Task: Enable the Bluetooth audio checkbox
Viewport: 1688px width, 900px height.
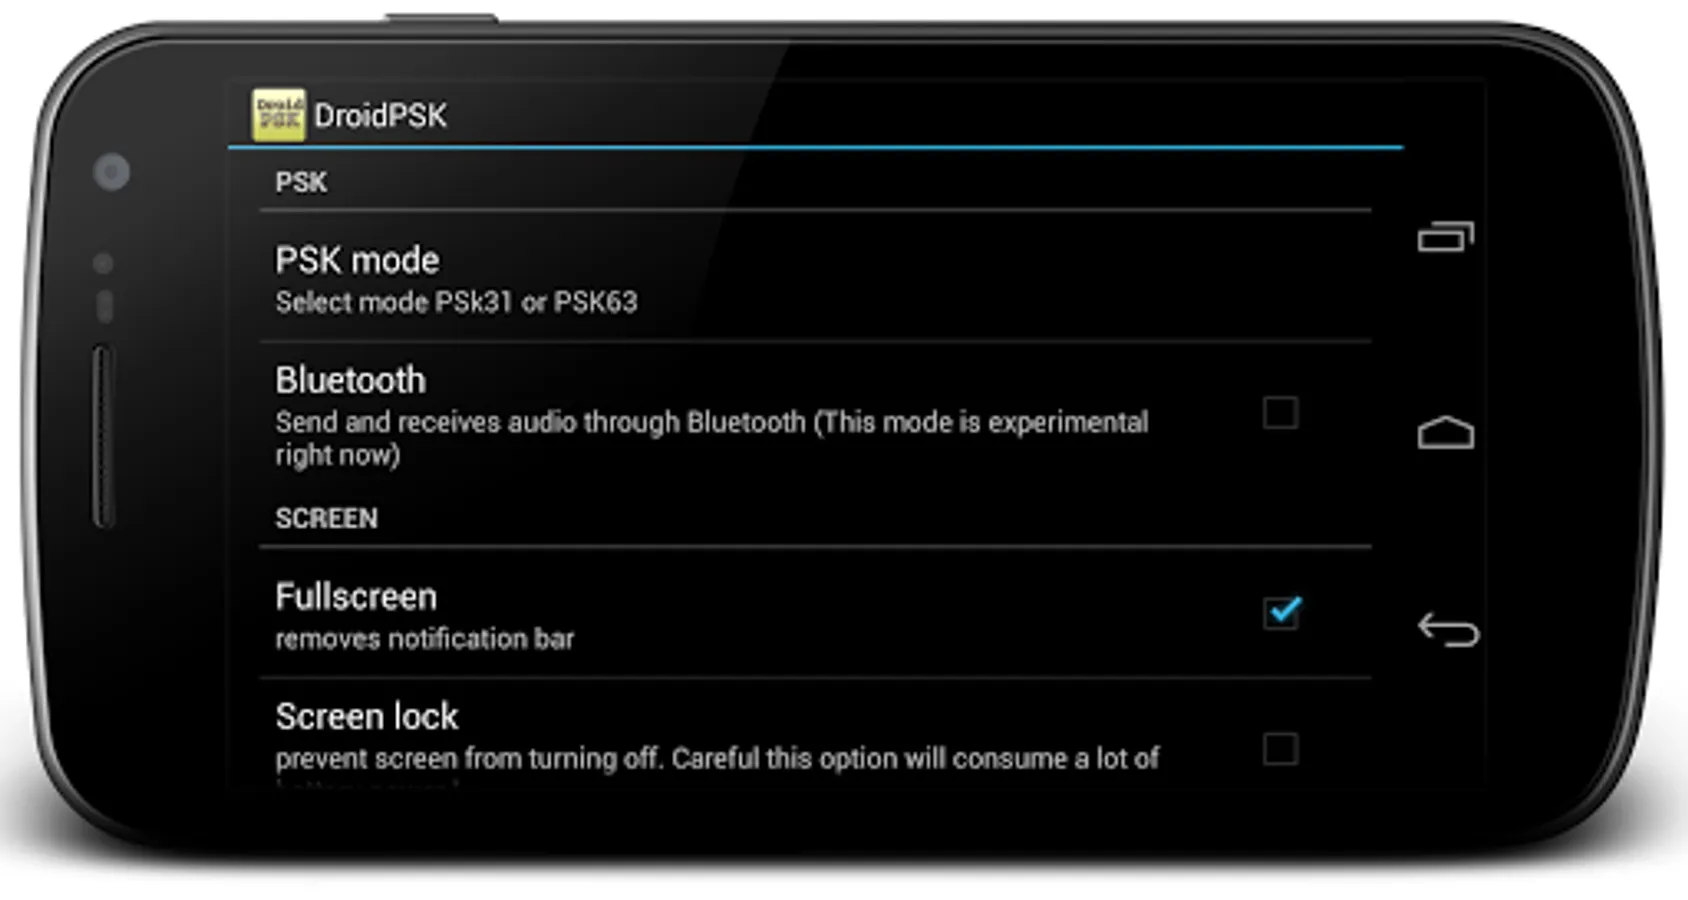Action: 1280,412
